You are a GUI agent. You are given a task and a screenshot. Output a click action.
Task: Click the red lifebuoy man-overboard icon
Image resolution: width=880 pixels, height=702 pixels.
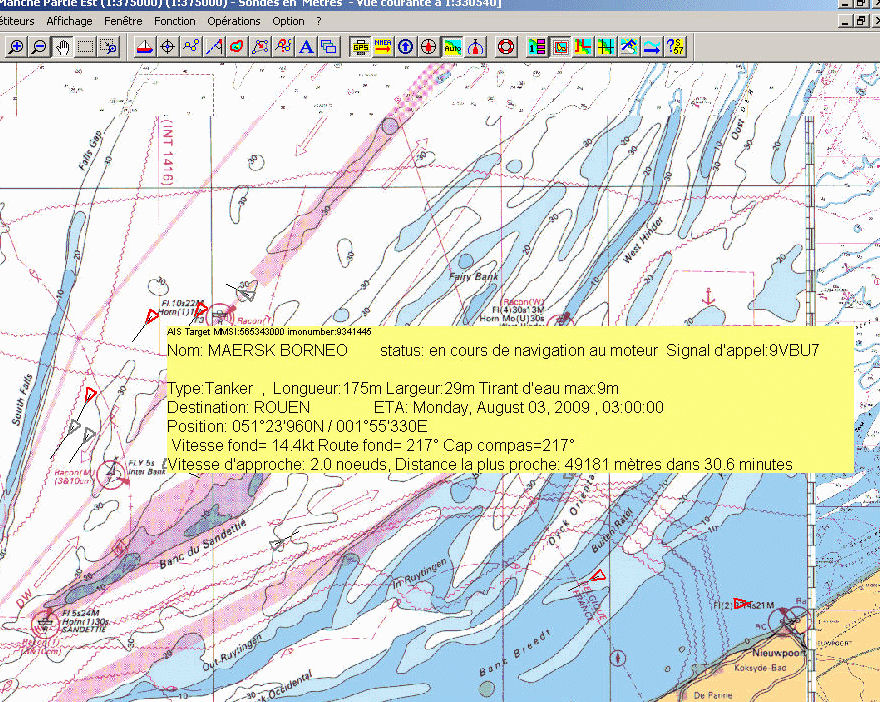pos(506,46)
